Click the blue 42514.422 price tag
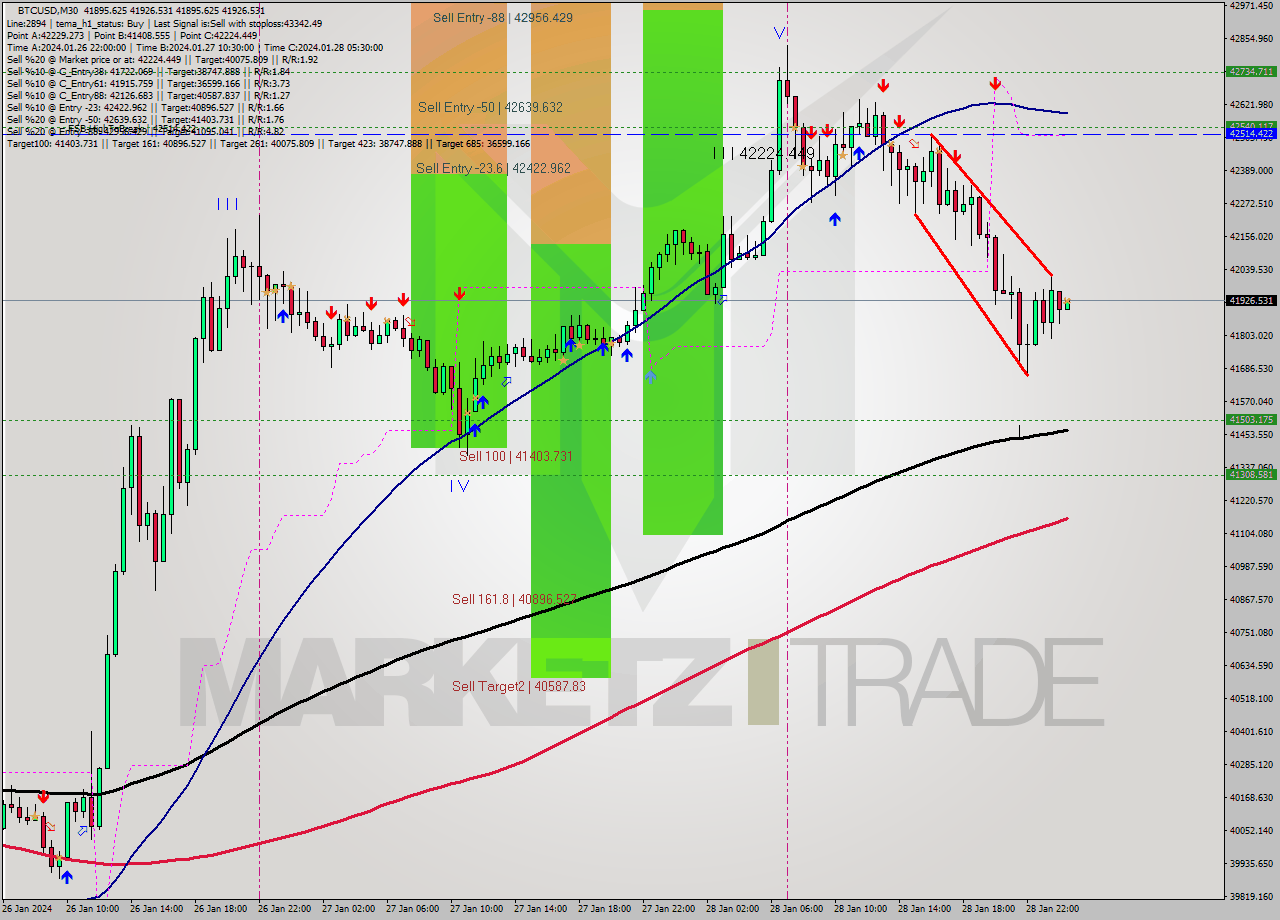Image resolution: width=1280 pixels, height=920 pixels. 1251,133
